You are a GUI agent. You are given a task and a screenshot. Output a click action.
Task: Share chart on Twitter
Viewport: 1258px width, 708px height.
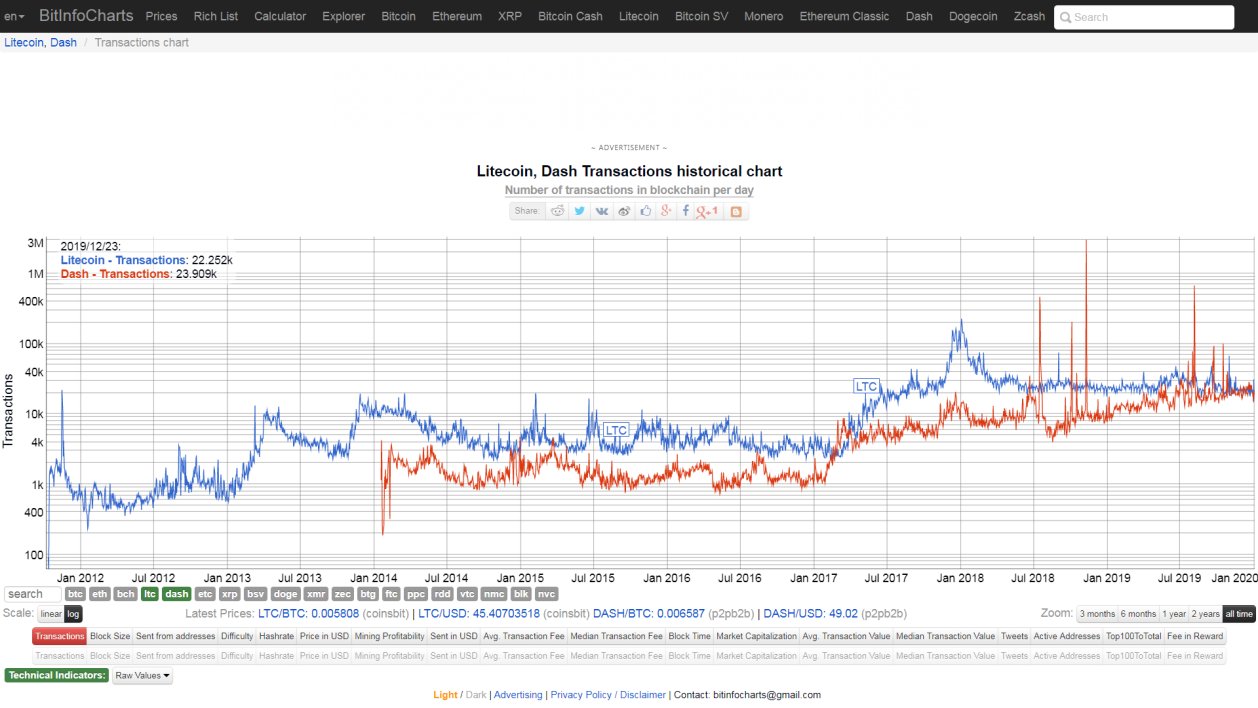point(579,211)
